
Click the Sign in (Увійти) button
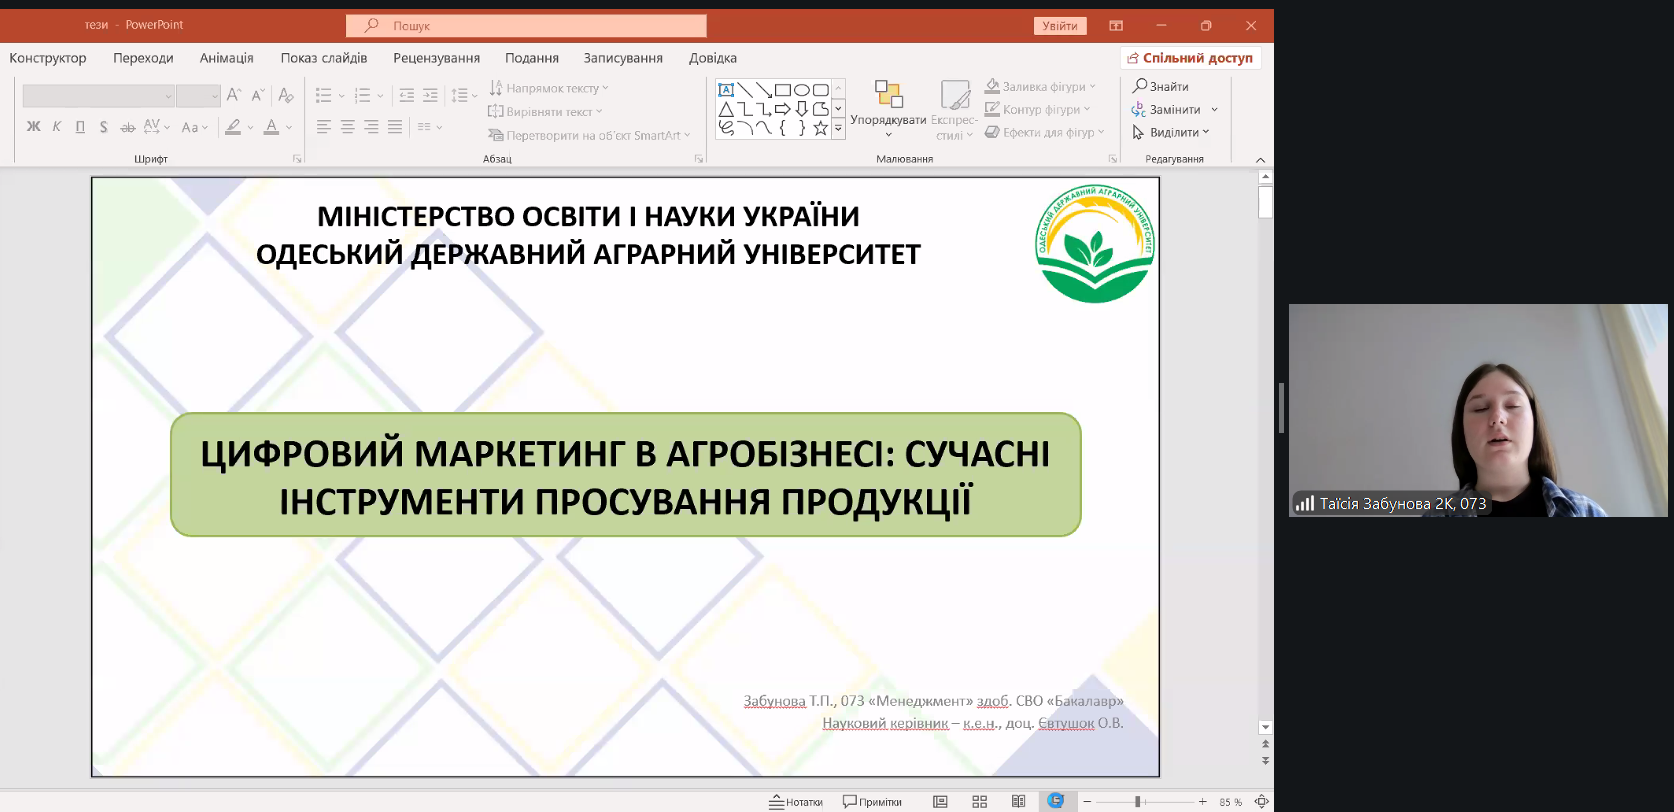click(x=1059, y=26)
